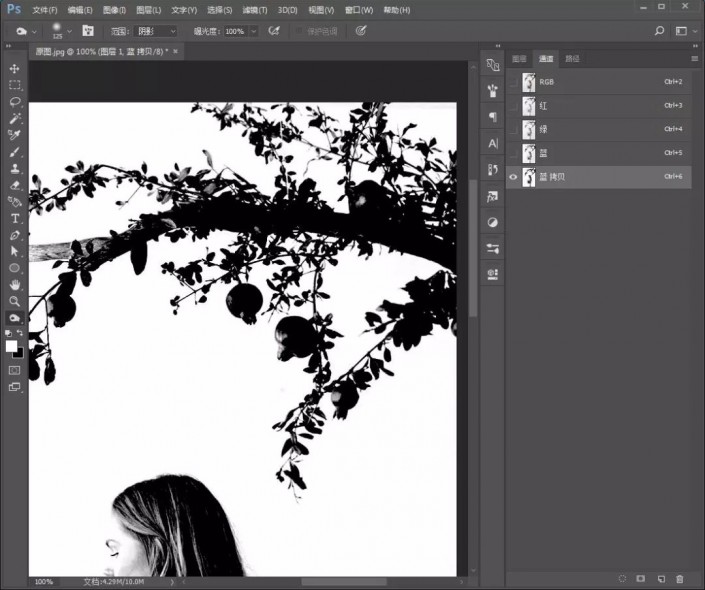Select the Lasso tool

click(15, 101)
